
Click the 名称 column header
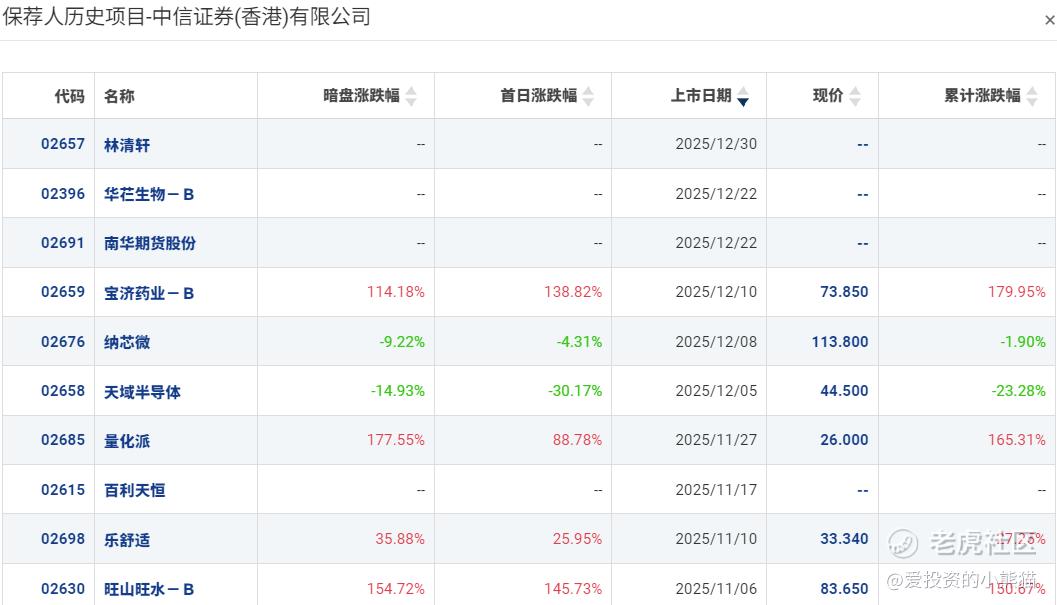(x=119, y=96)
